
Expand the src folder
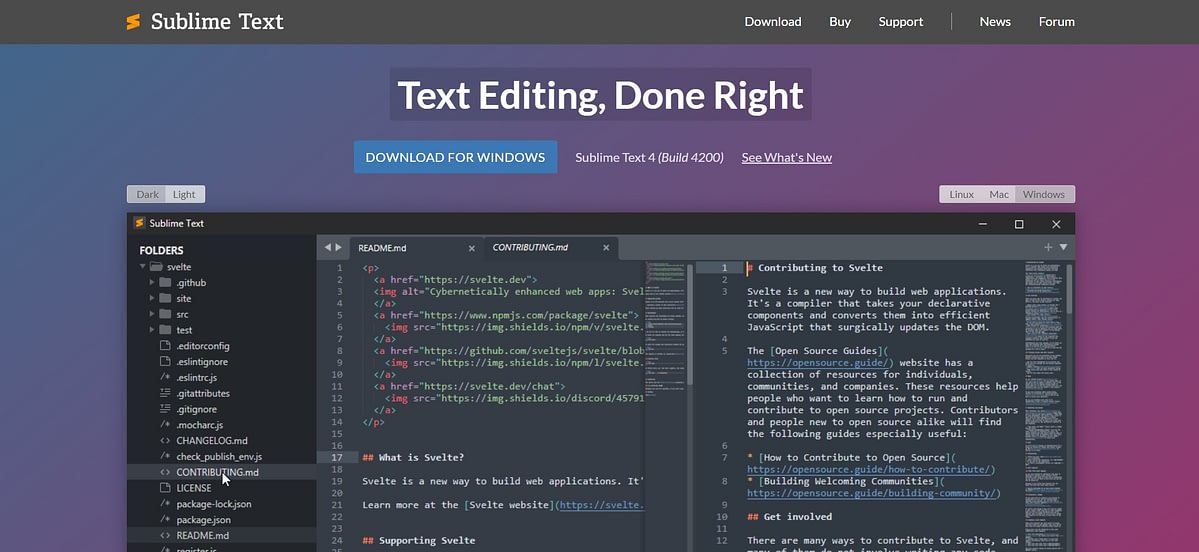[152, 314]
